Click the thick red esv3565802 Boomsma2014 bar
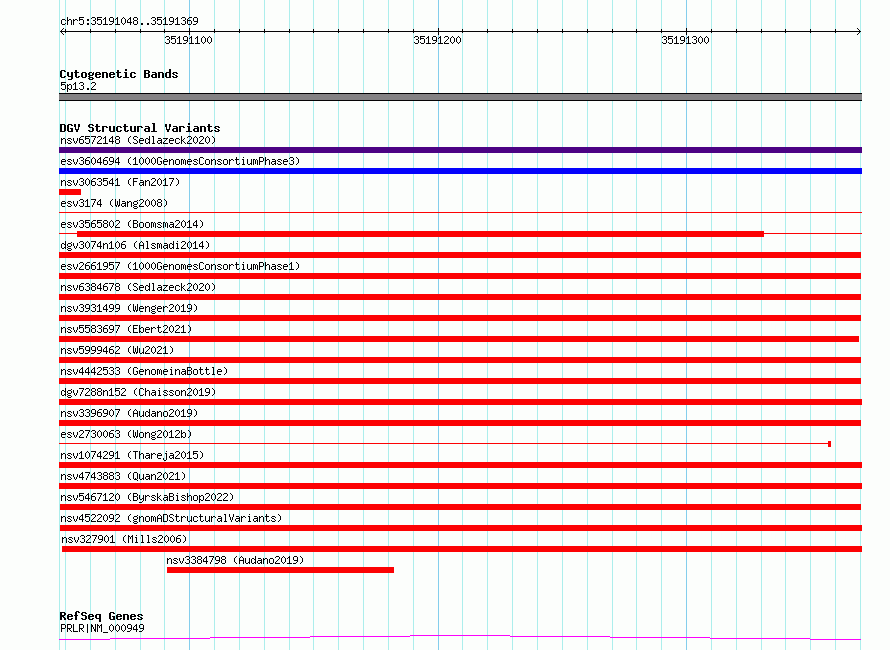The height and width of the screenshot is (650, 890). point(420,234)
